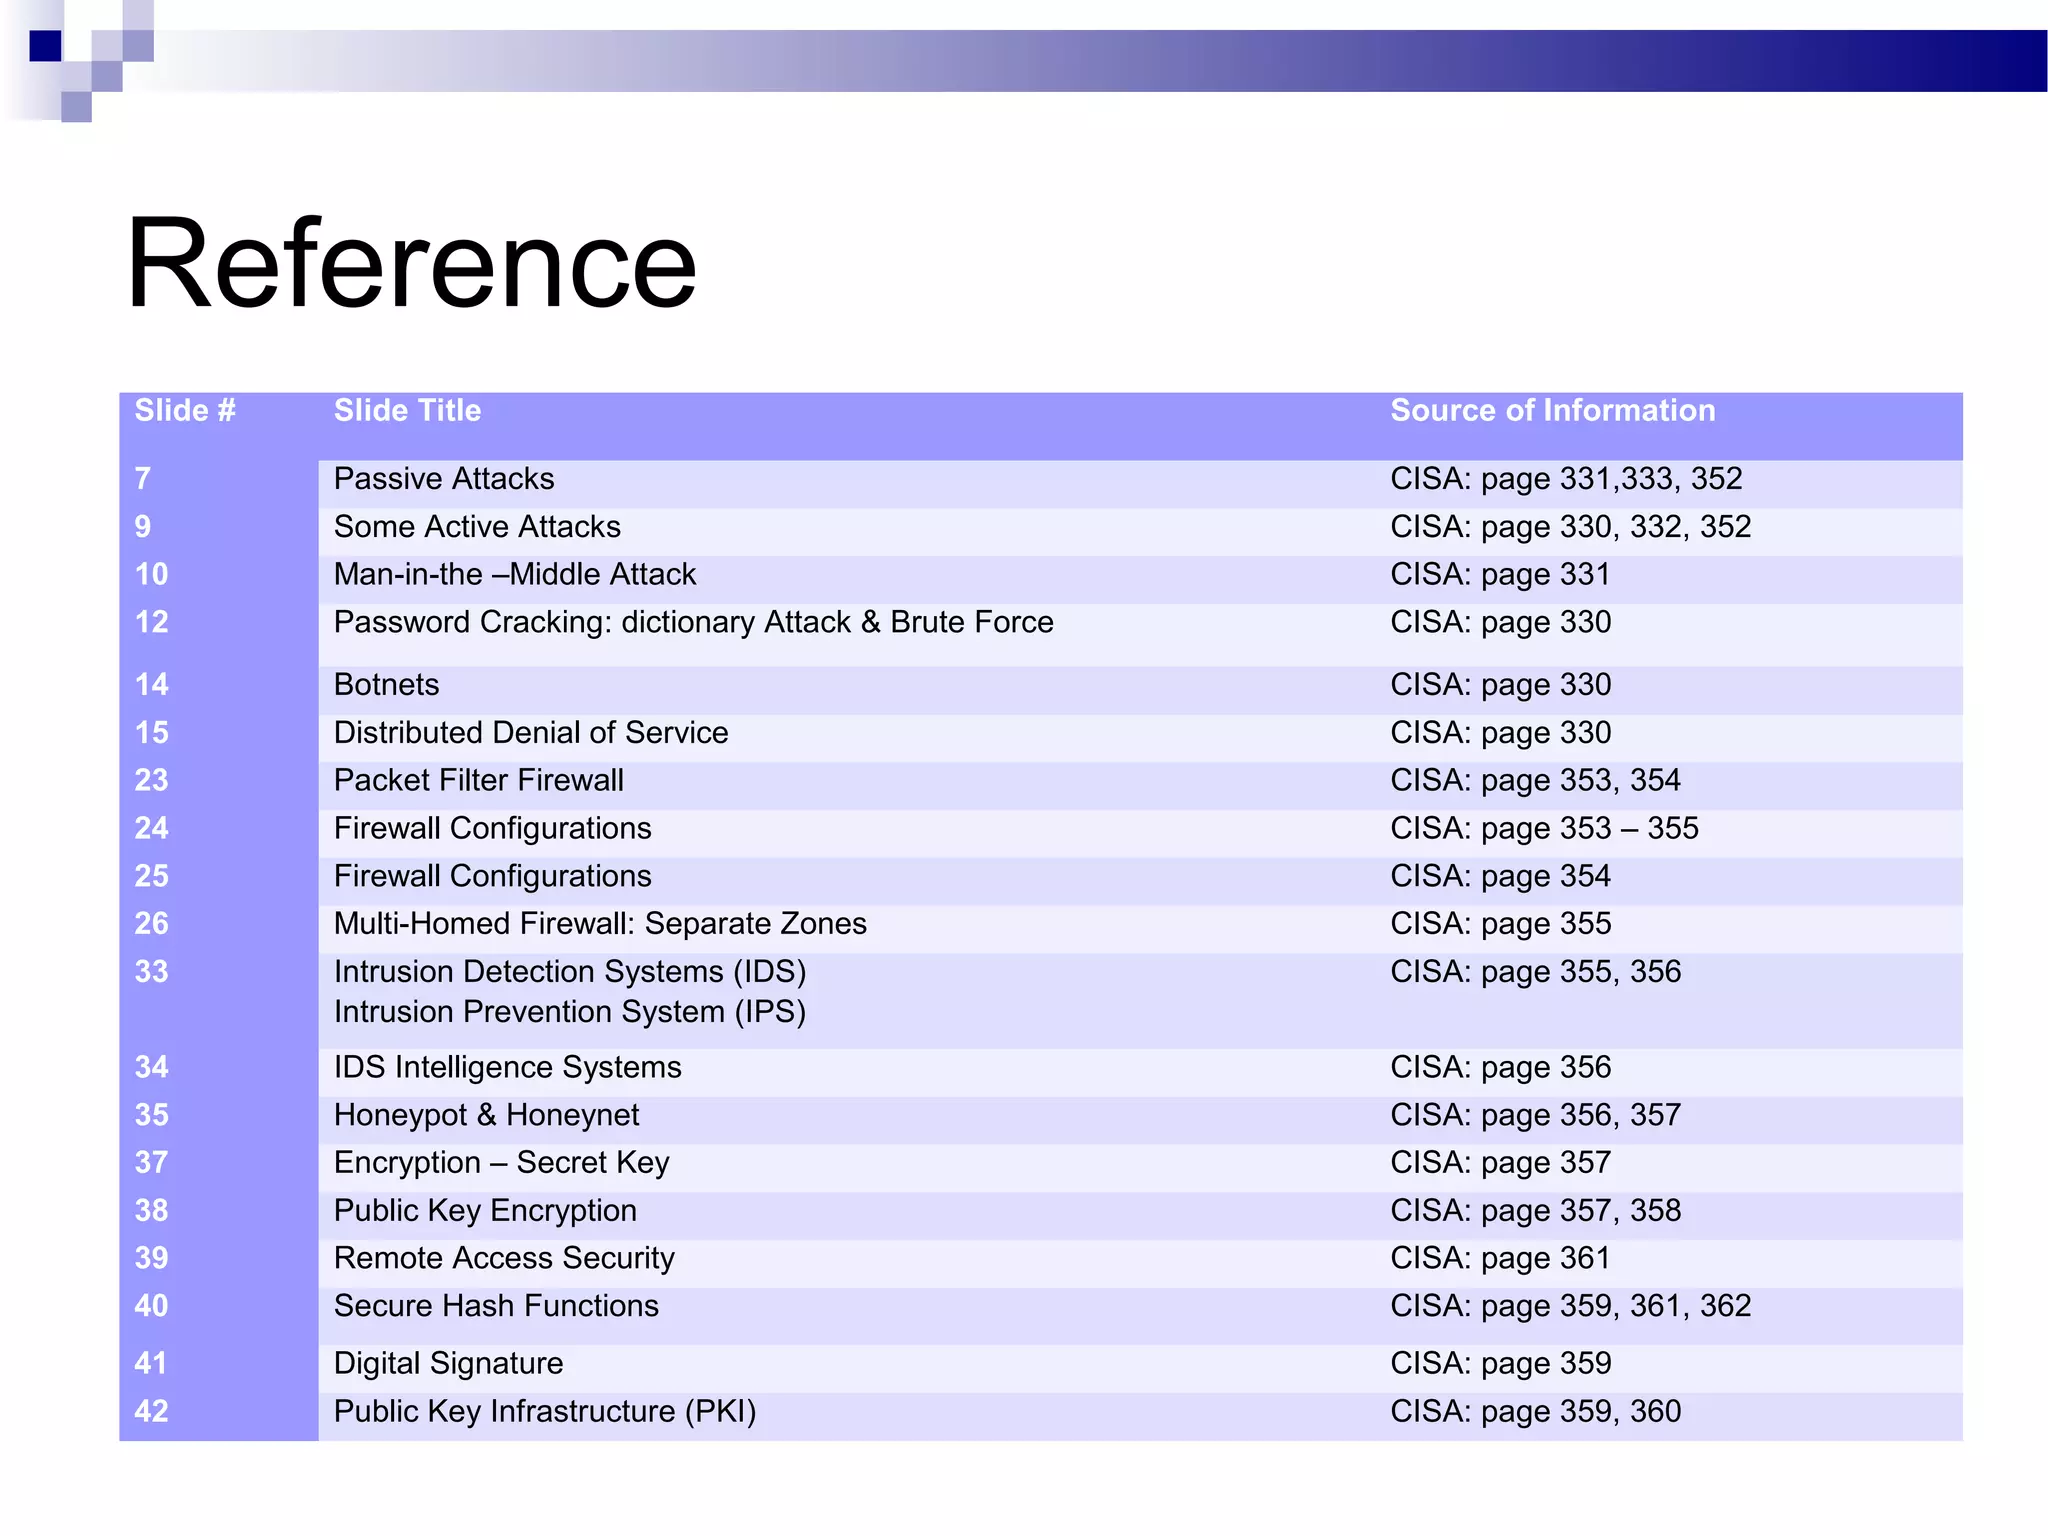The image size is (2048, 1536).
Task: Select 'Encryption – Secret Key' title
Action: coord(501,1163)
